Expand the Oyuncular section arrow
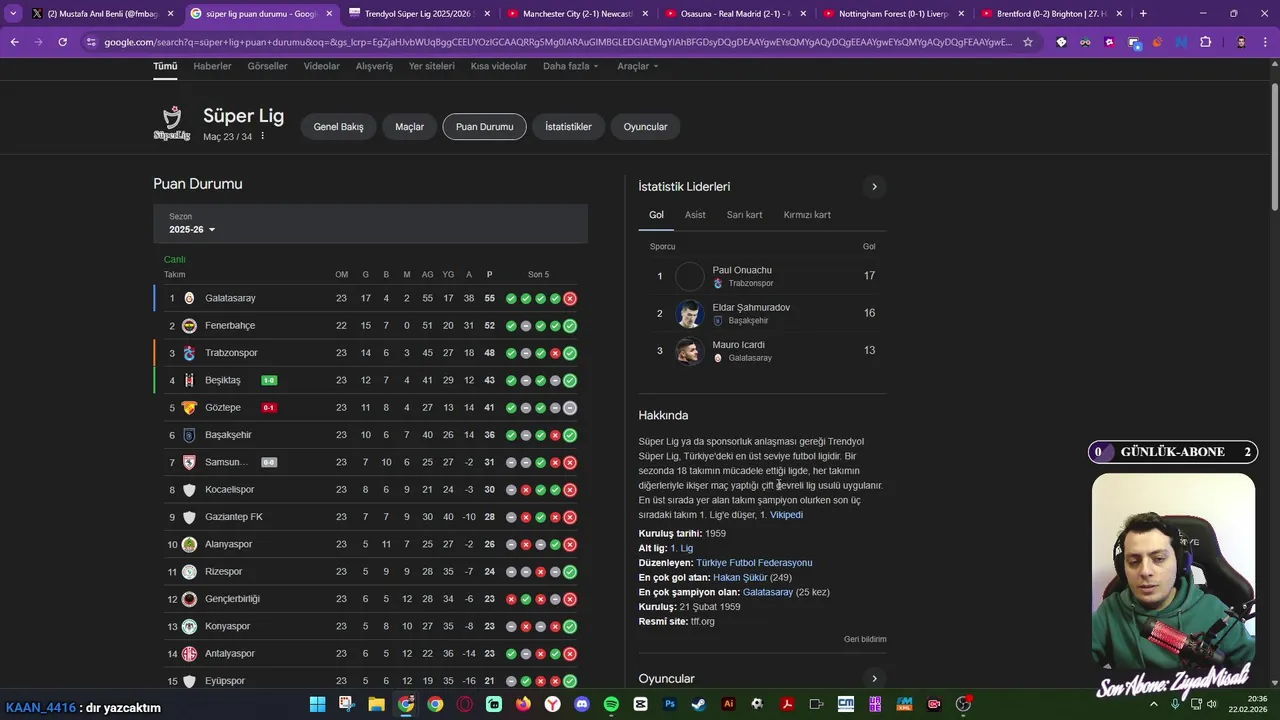1280x720 pixels. 874,679
